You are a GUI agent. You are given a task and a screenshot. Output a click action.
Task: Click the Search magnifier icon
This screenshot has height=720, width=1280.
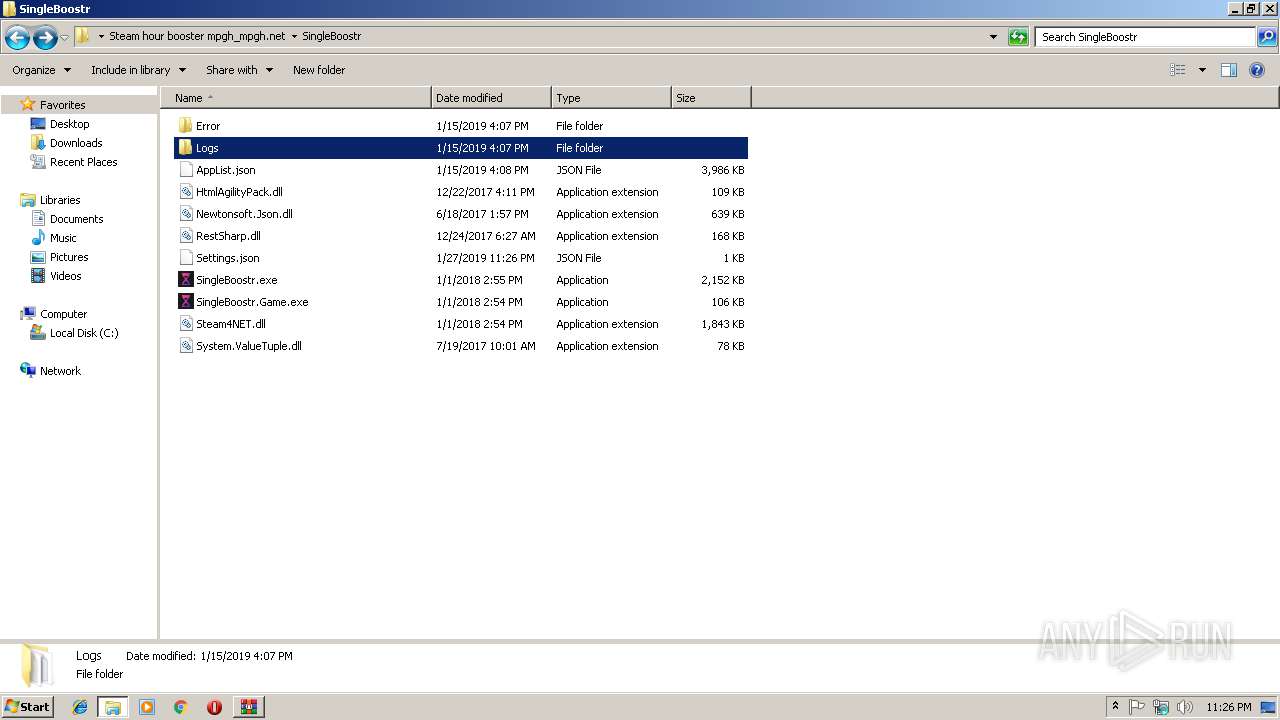[x=1267, y=37]
